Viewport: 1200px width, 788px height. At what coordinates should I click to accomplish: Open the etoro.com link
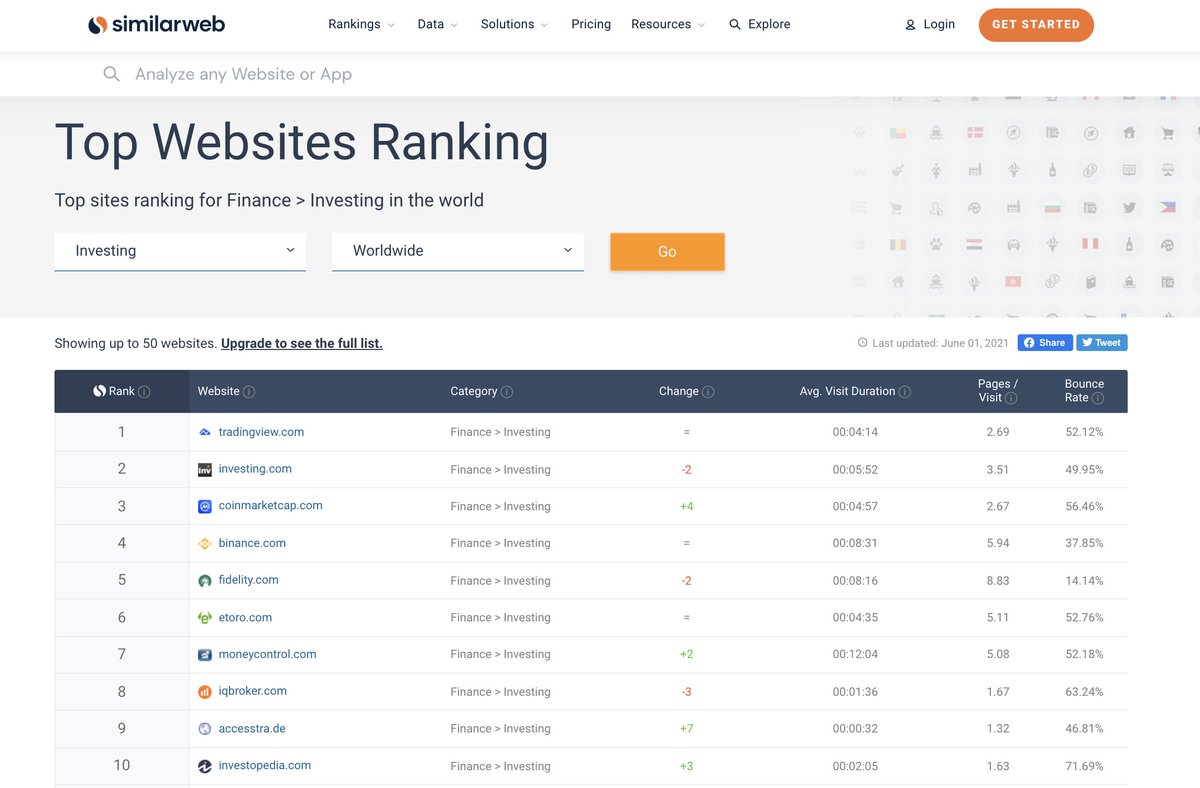coord(245,618)
